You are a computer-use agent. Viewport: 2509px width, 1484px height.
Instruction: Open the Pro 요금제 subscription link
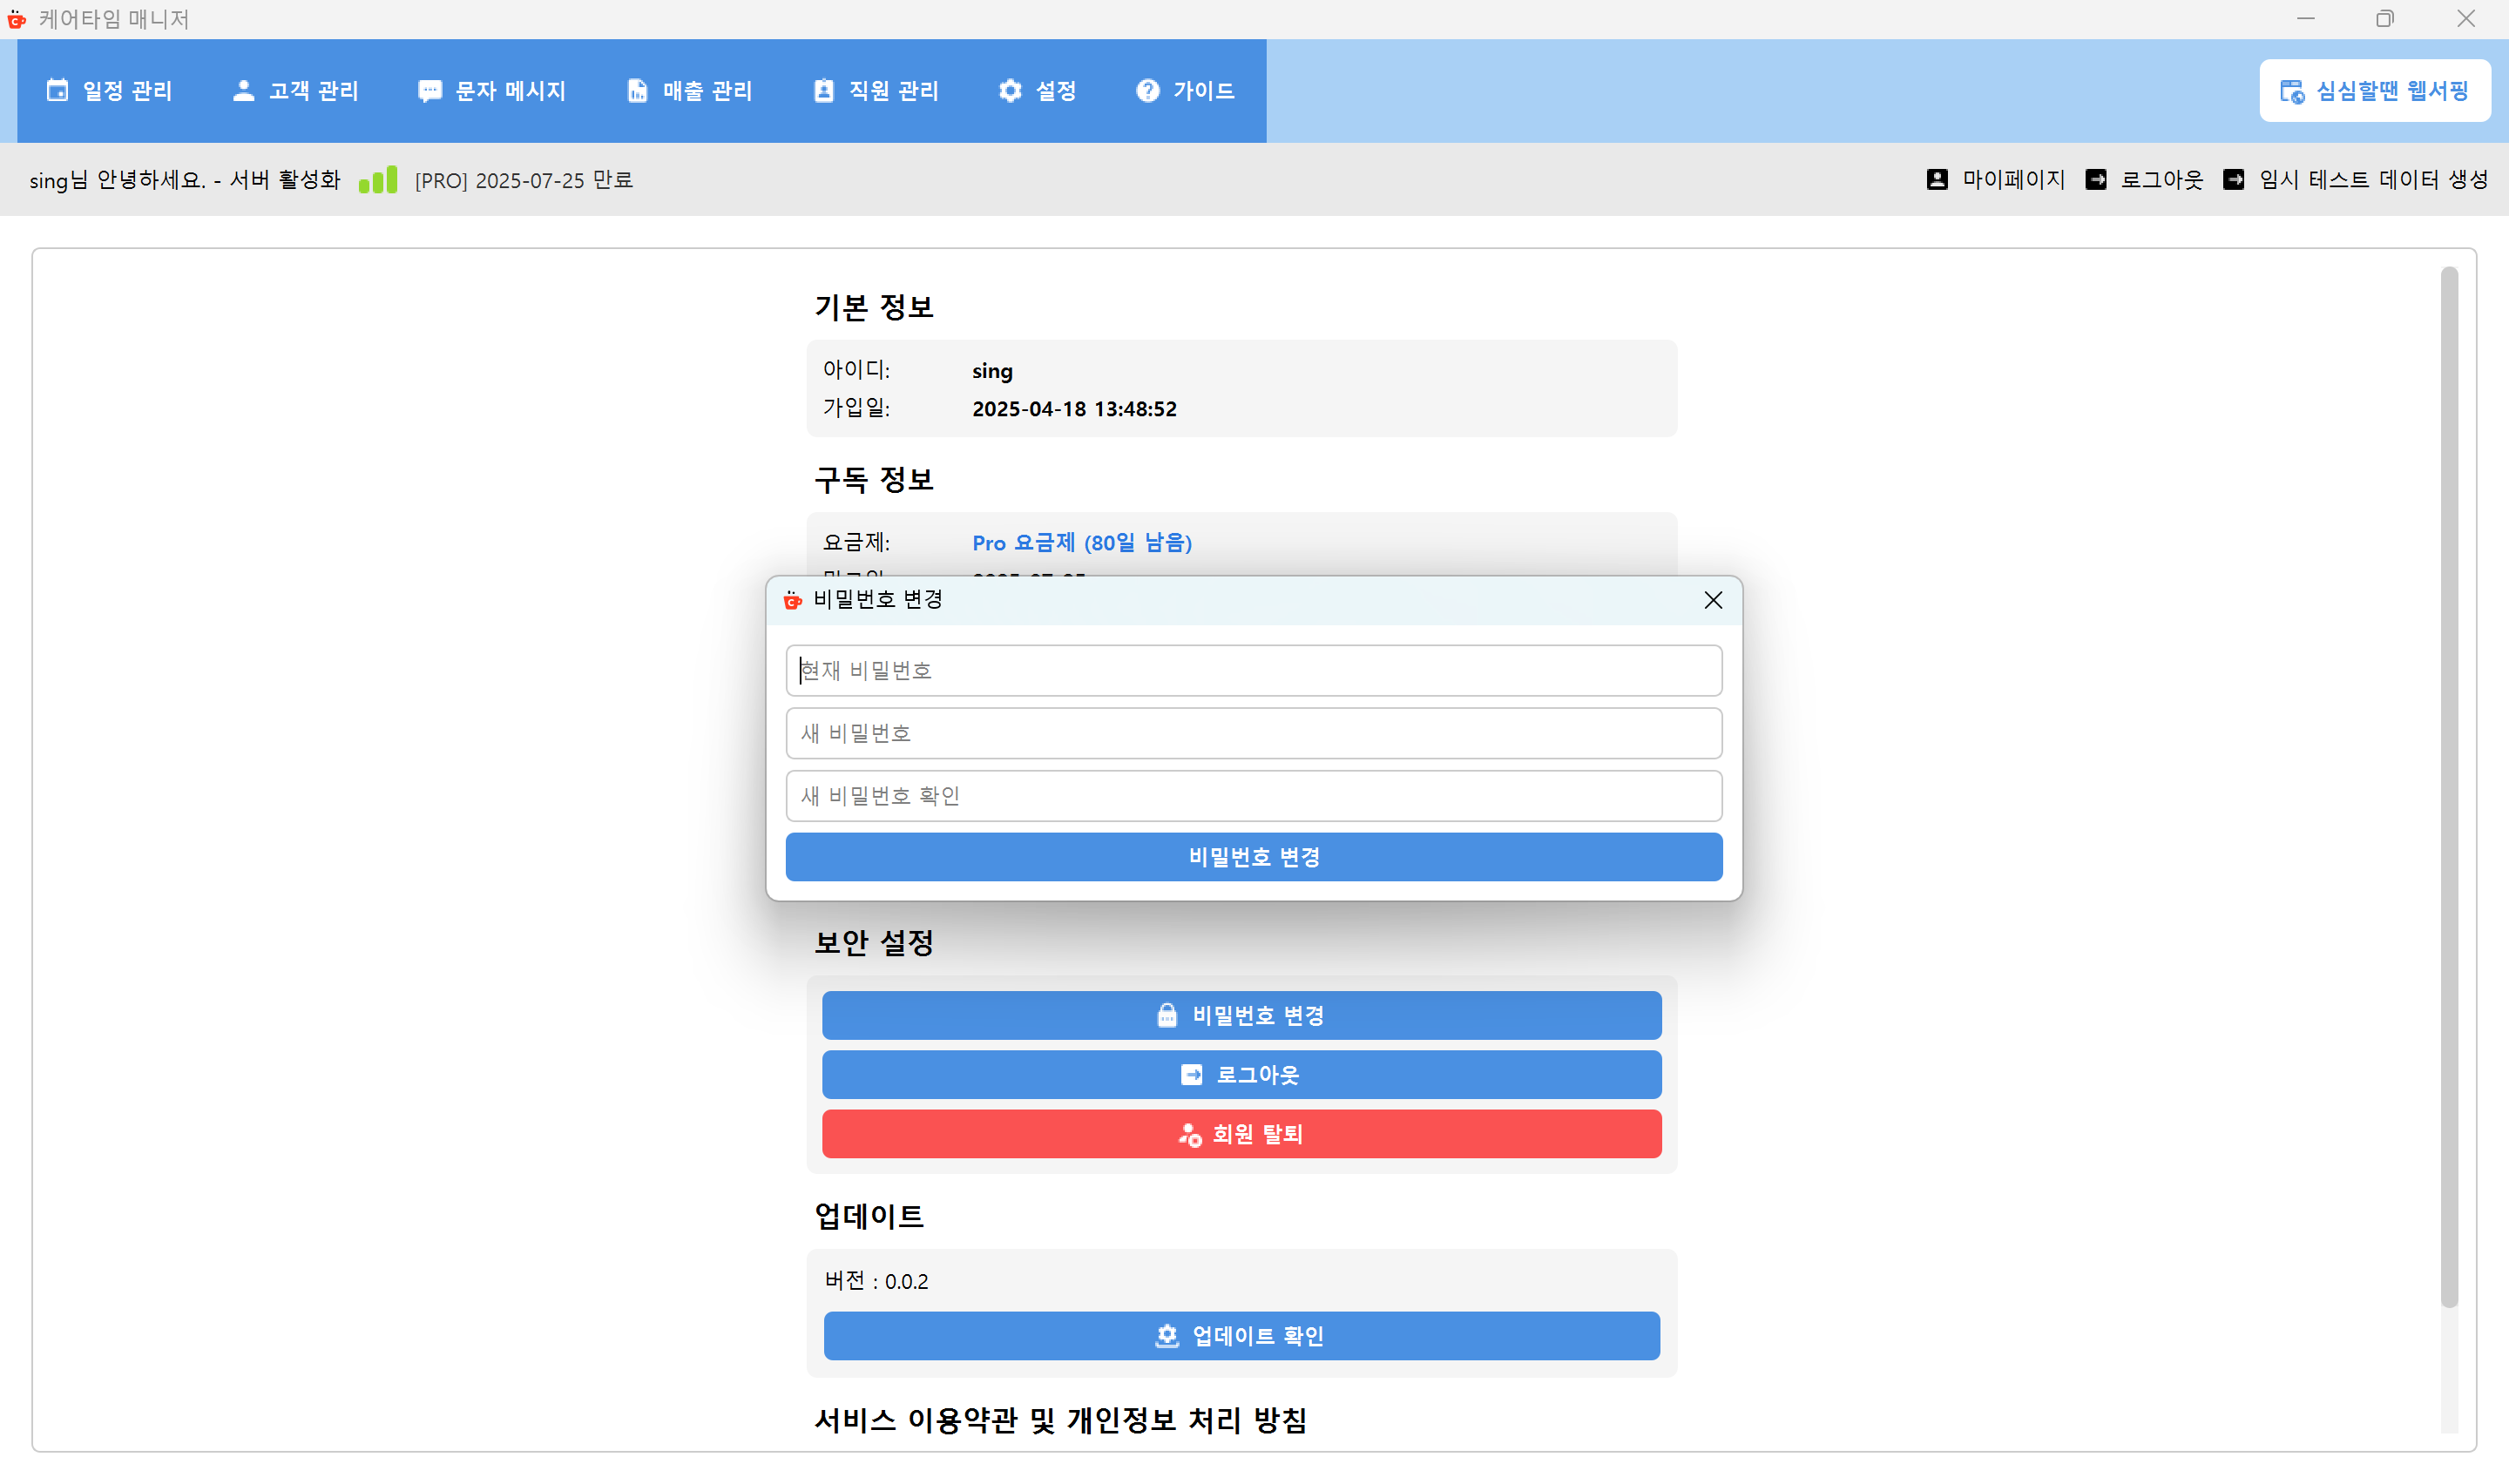pos(1081,543)
